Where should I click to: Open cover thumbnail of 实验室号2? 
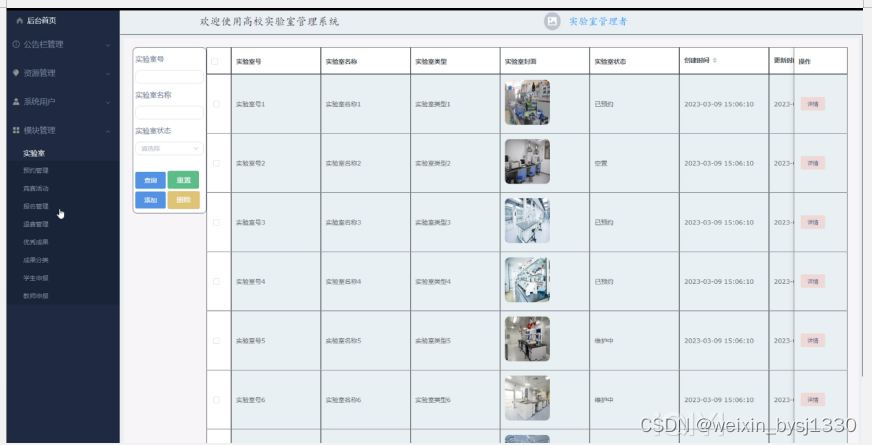(x=527, y=161)
